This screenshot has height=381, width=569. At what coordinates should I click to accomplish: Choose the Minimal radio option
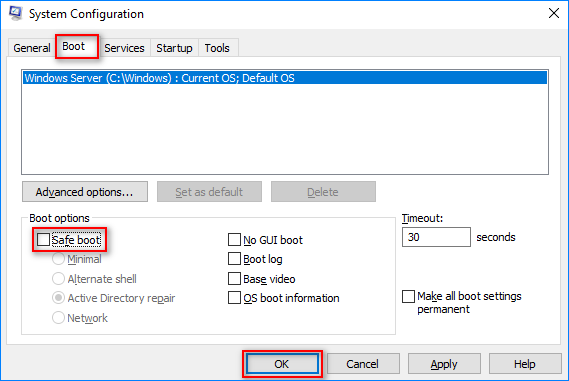pyautogui.click(x=58, y=259)
